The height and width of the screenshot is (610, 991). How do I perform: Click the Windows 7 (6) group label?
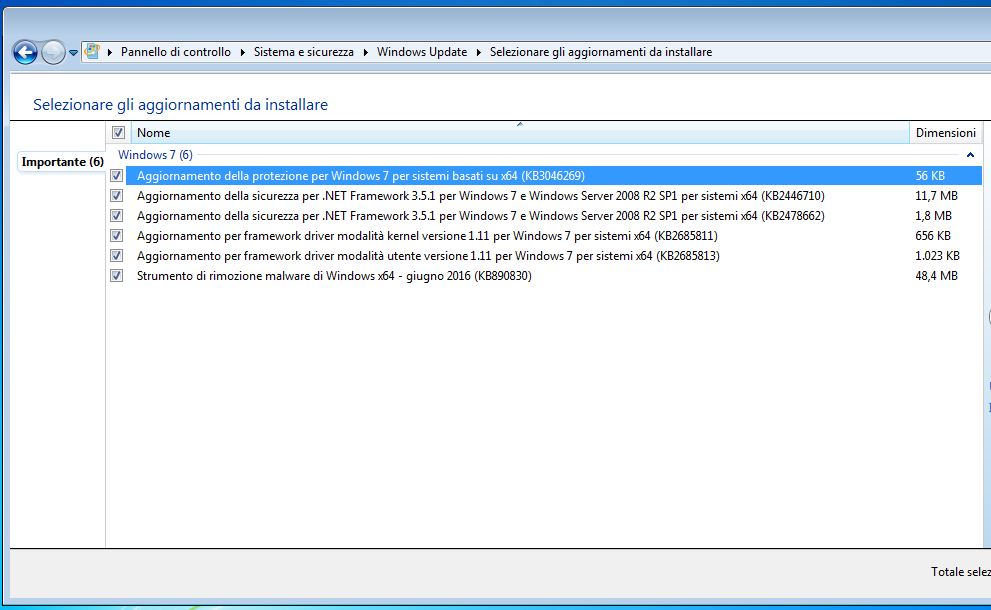[155, 154]
